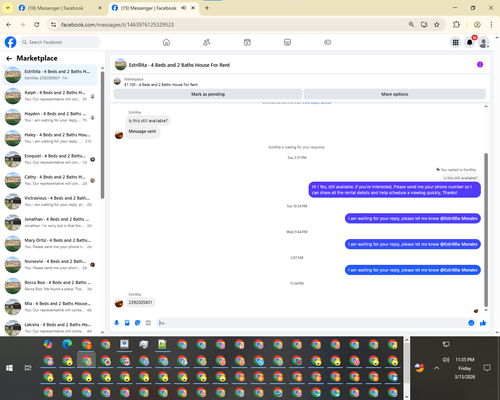Viewport: 500px width, 400px height.
Task: Reload the page
Action: [37, 25]
